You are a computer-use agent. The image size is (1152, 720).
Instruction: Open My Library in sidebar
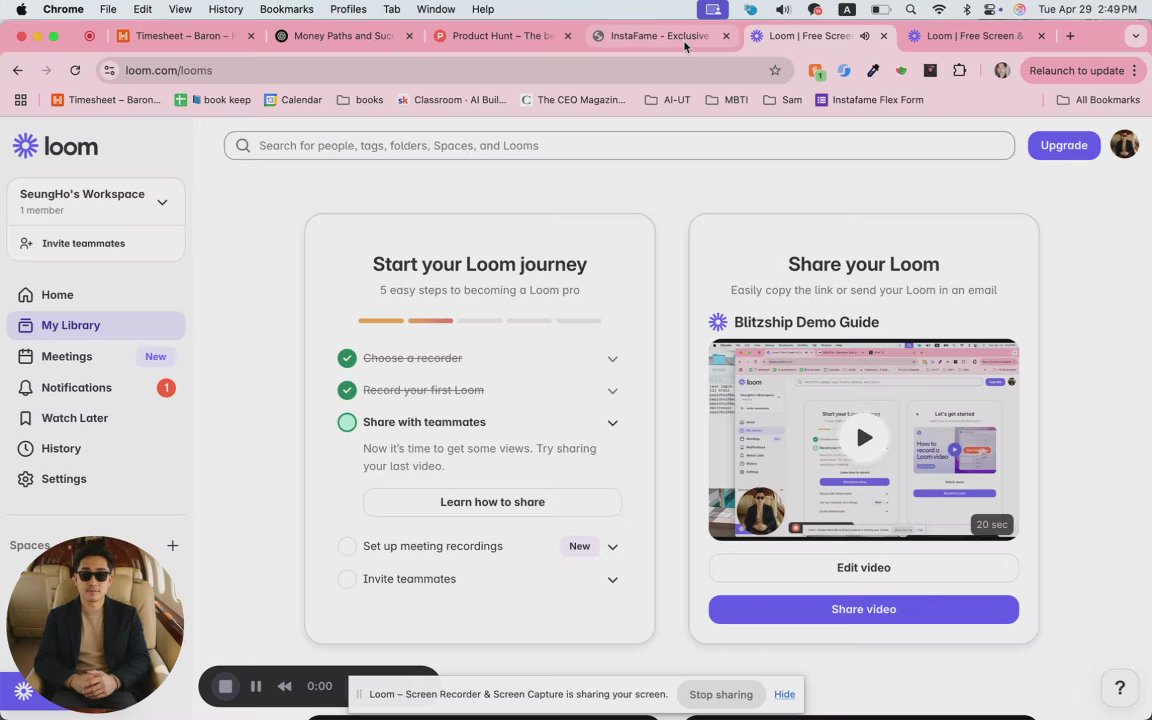pos(96,325)
